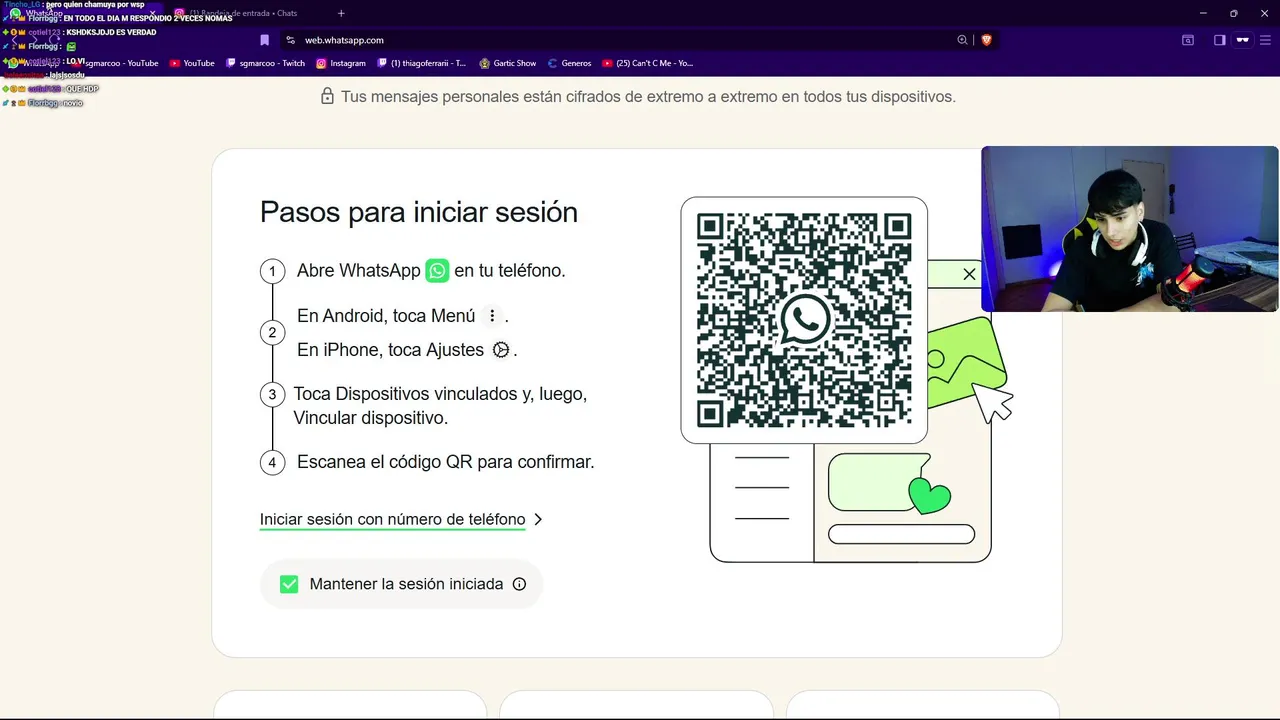This screenshot has width=1280, height=720.
Task: Click the text Toca Dispositivos vinculados y, luego
Action: click(x=440, y=394)
